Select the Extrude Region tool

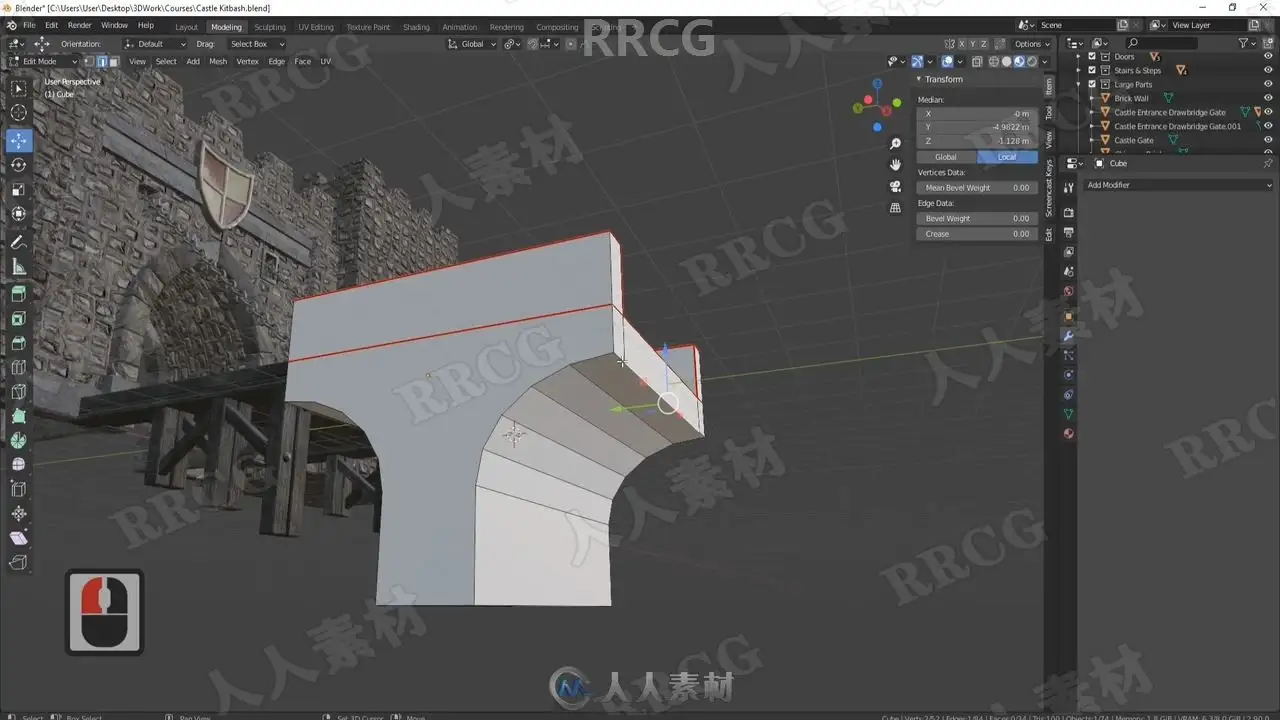click(19, 295)
